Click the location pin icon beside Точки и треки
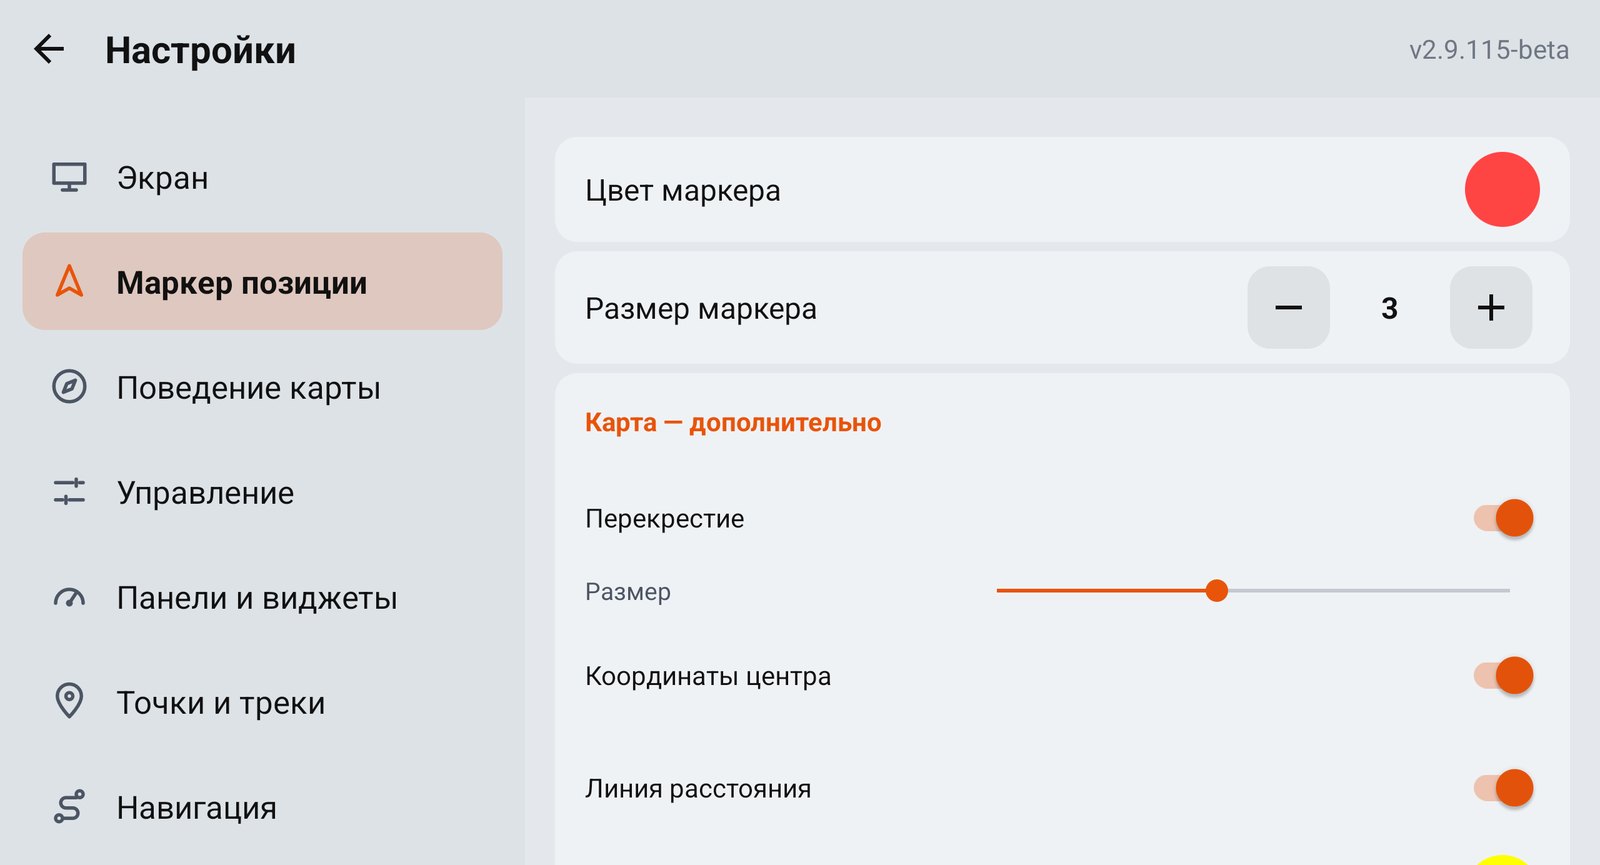The width and height of the screenshot is (1600, 865). pyautogui.click(x=69, y=701)
